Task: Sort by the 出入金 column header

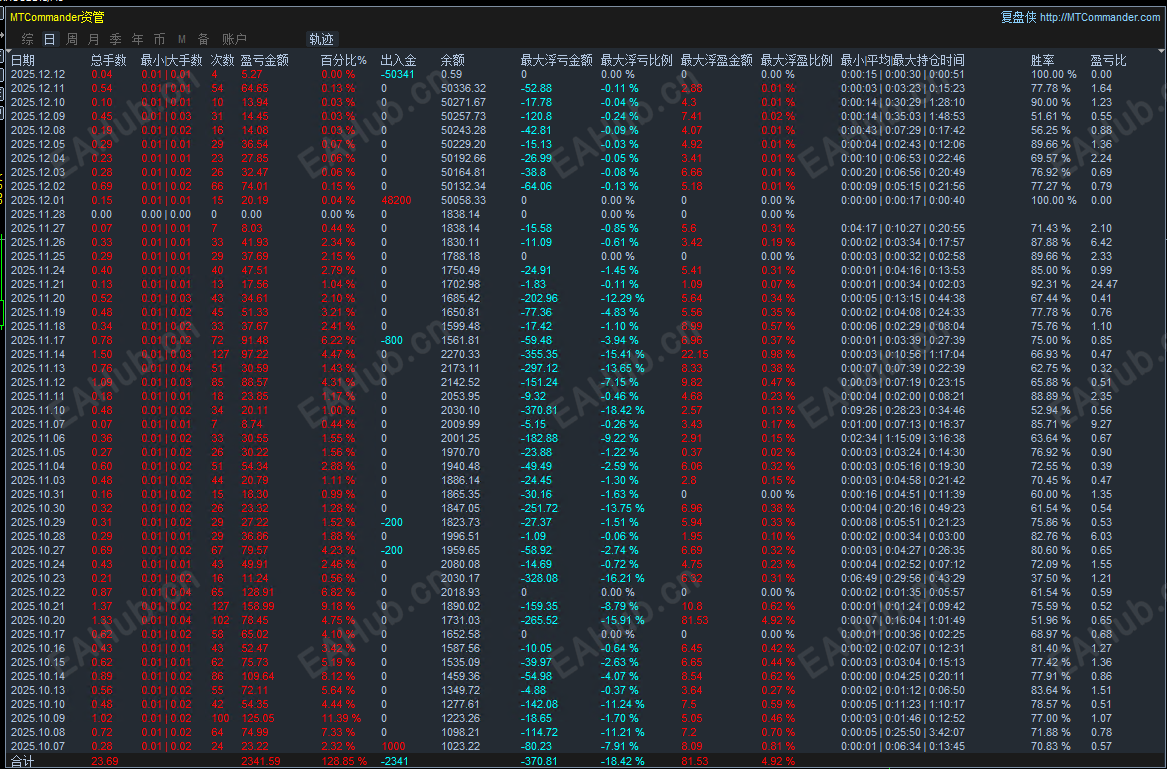Action: pyautogui.click(x=398, y=60)
